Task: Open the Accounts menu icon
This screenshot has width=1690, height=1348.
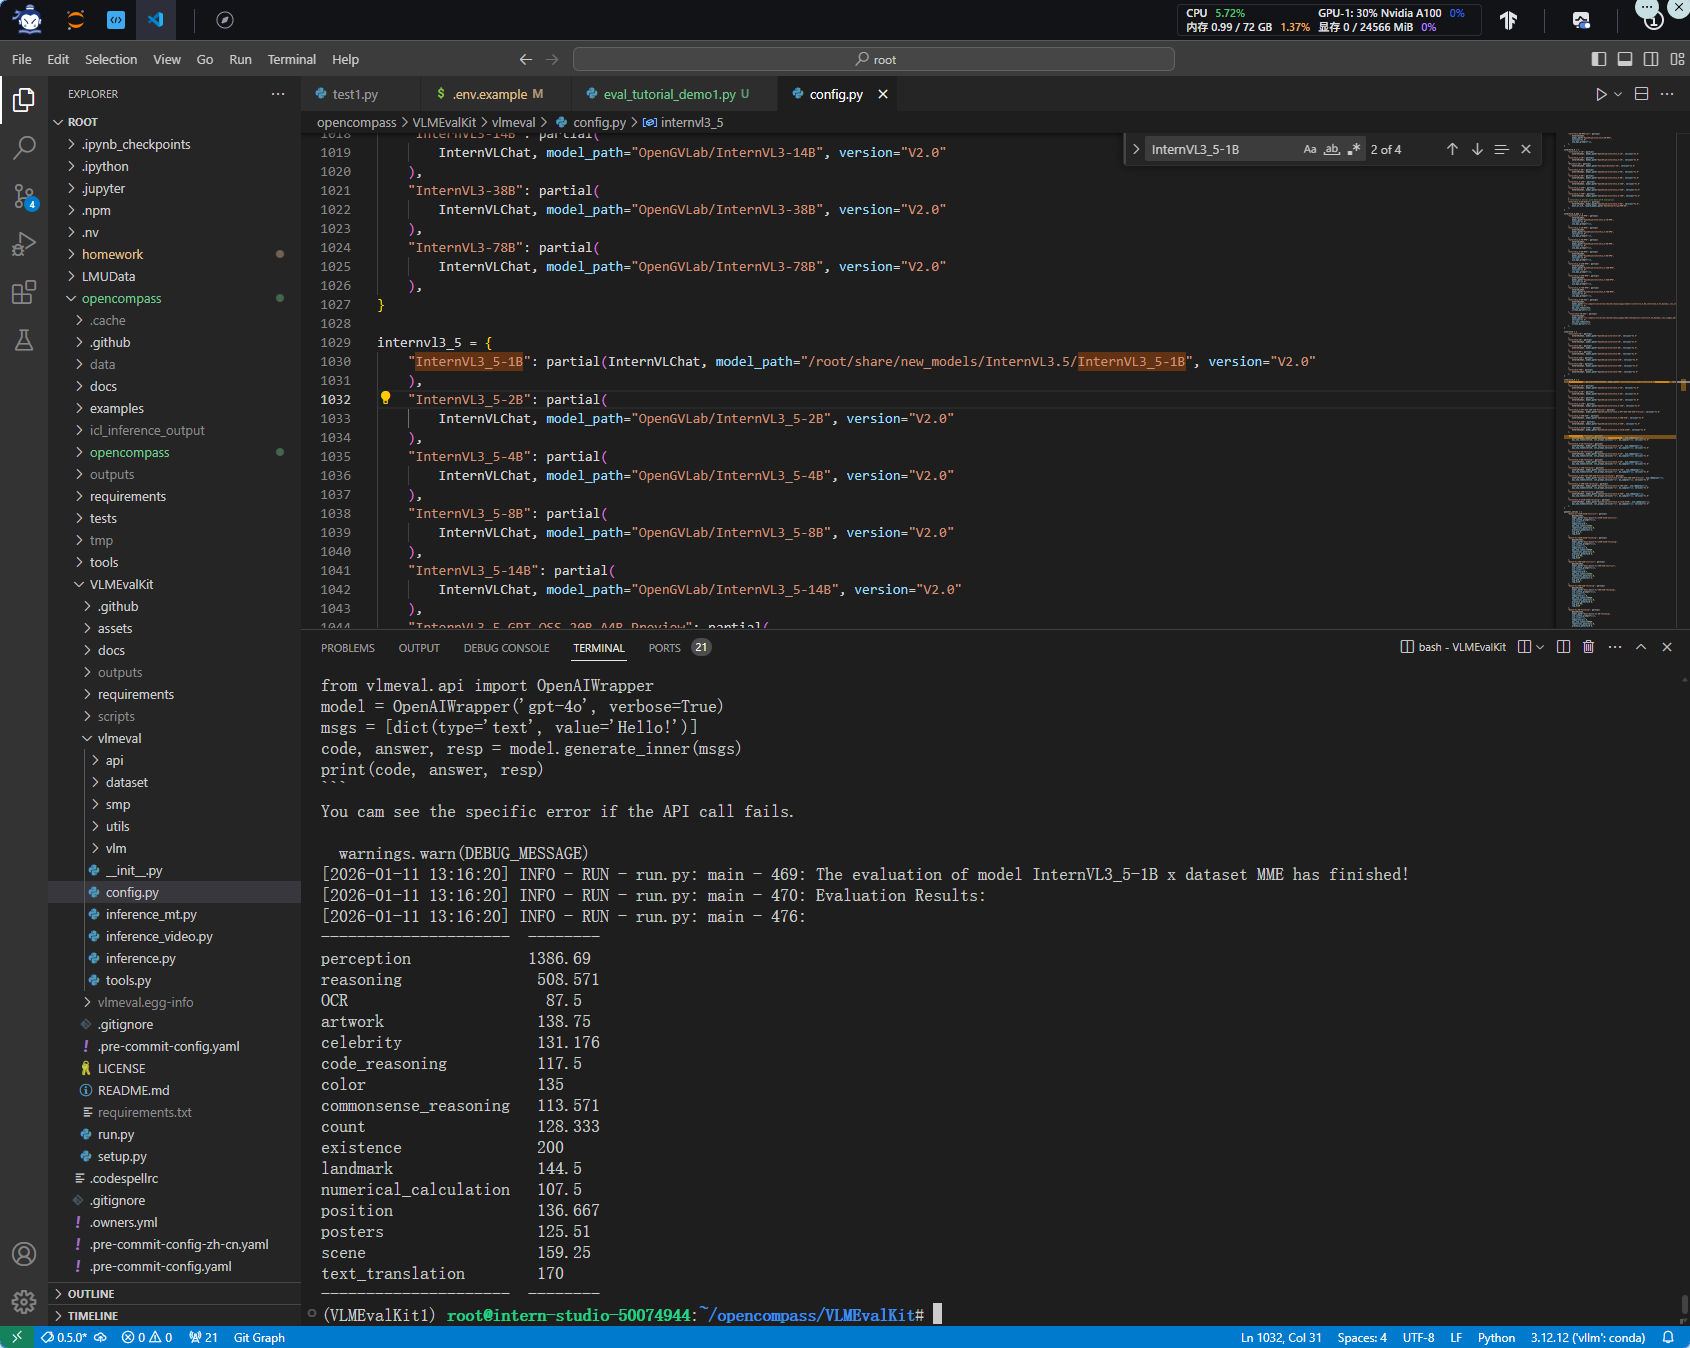Action: 24,1254
